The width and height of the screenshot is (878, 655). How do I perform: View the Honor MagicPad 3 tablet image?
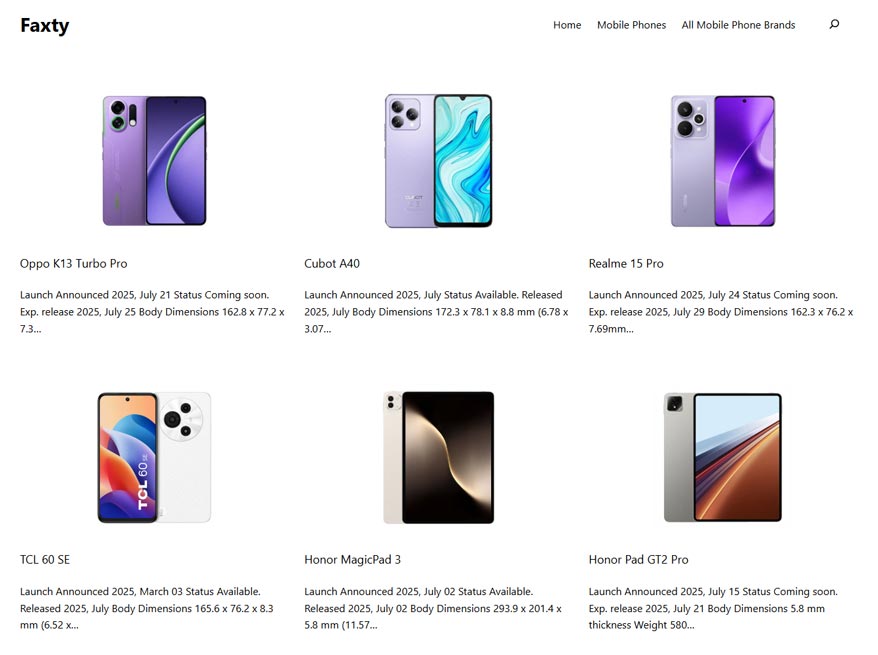[x=438, y=457]
